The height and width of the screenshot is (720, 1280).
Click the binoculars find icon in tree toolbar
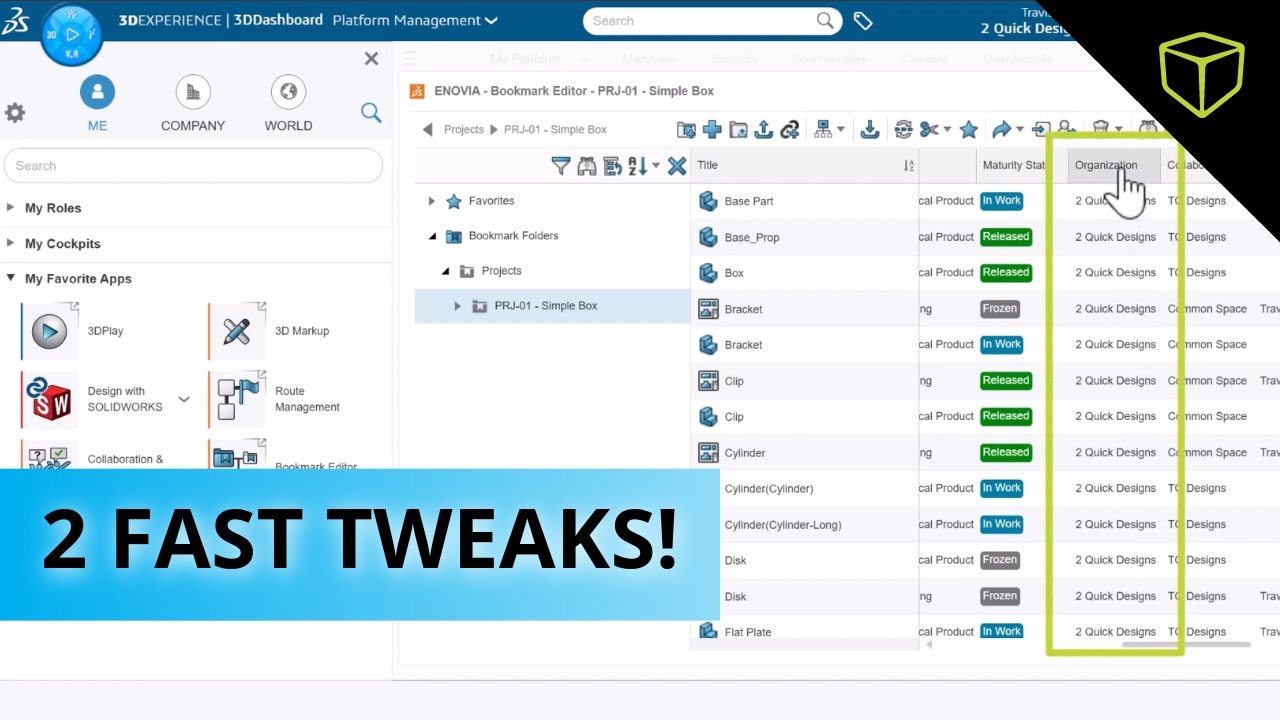587,166
